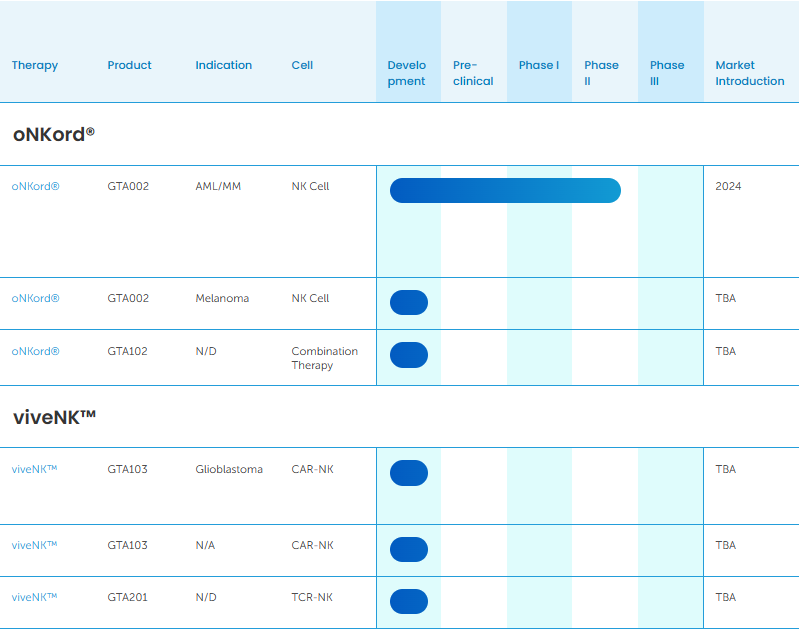Click the NK Cell text in AML/MM row
Screen dimensions: 799x632
[310, 186]
